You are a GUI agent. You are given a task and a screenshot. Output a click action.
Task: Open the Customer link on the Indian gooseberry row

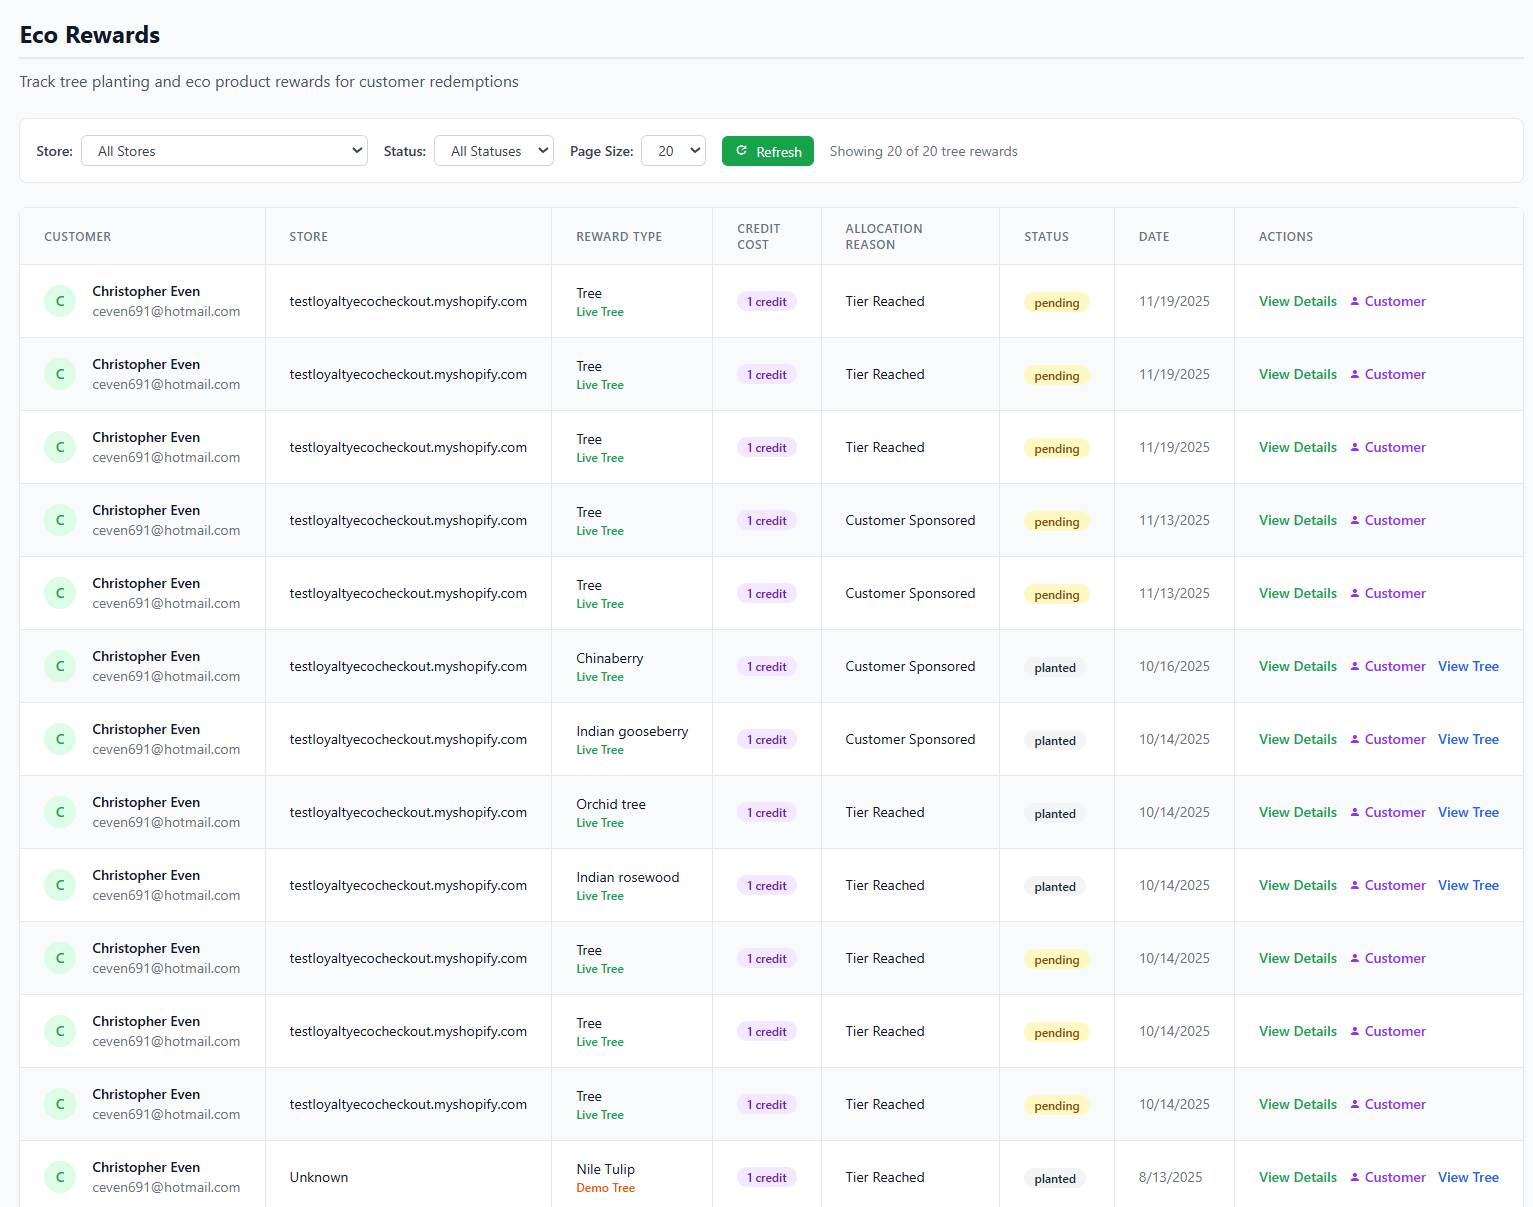[1394, 739]
